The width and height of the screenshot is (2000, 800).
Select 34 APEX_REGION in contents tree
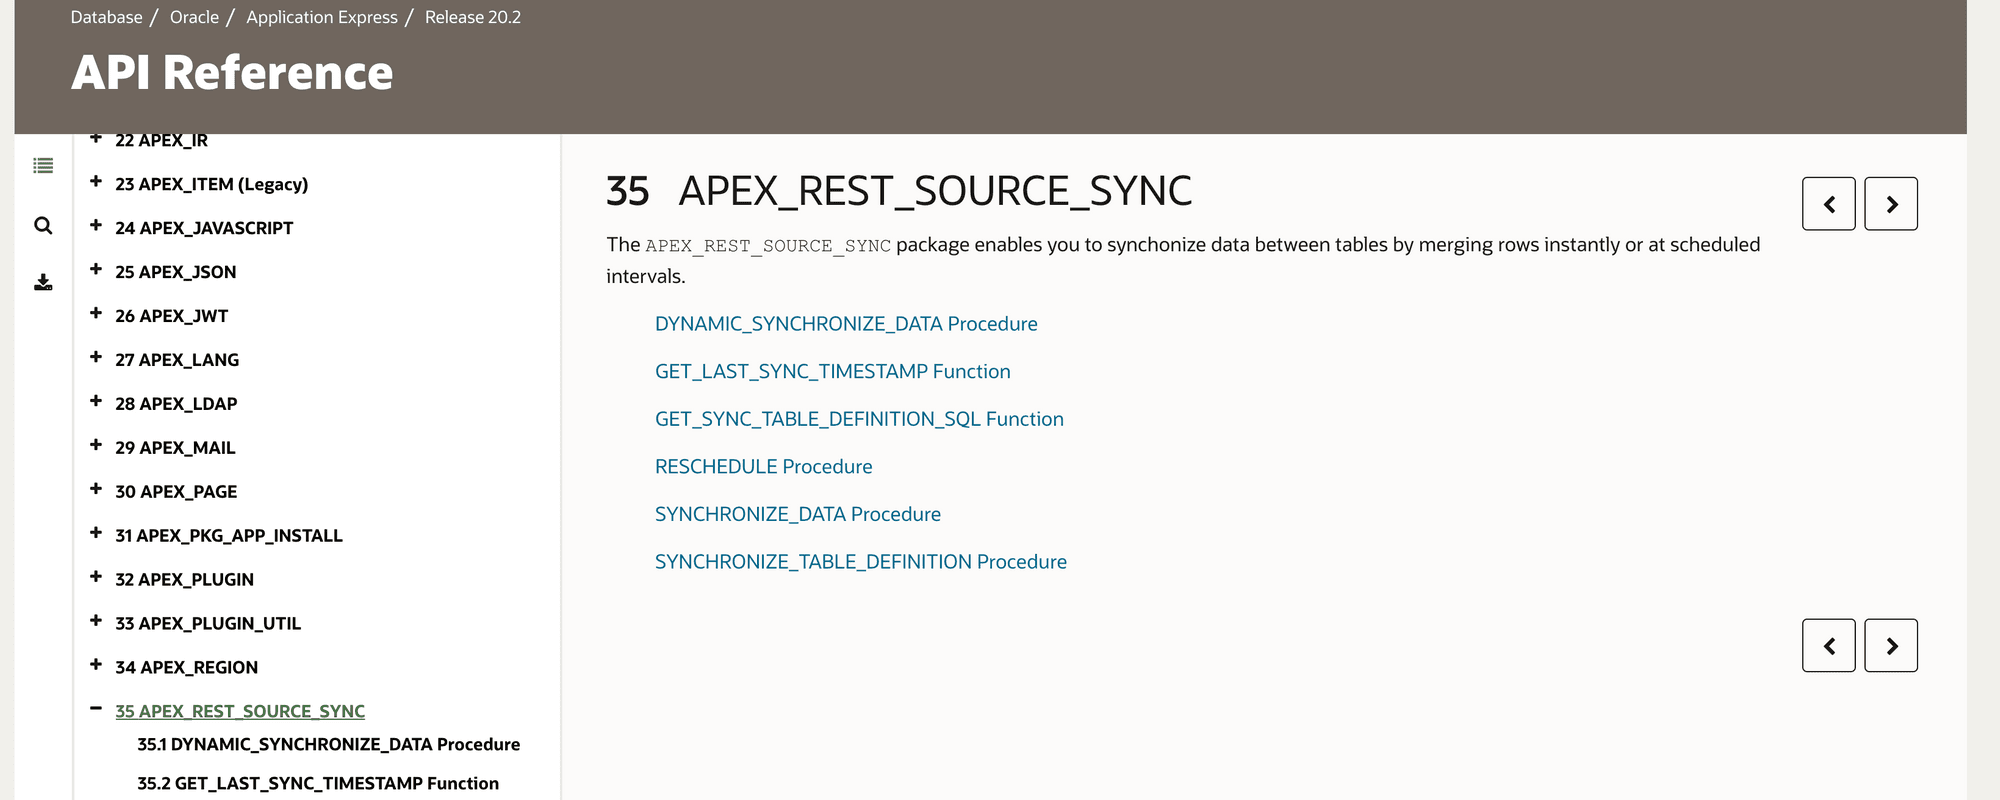tap(187, 668)
